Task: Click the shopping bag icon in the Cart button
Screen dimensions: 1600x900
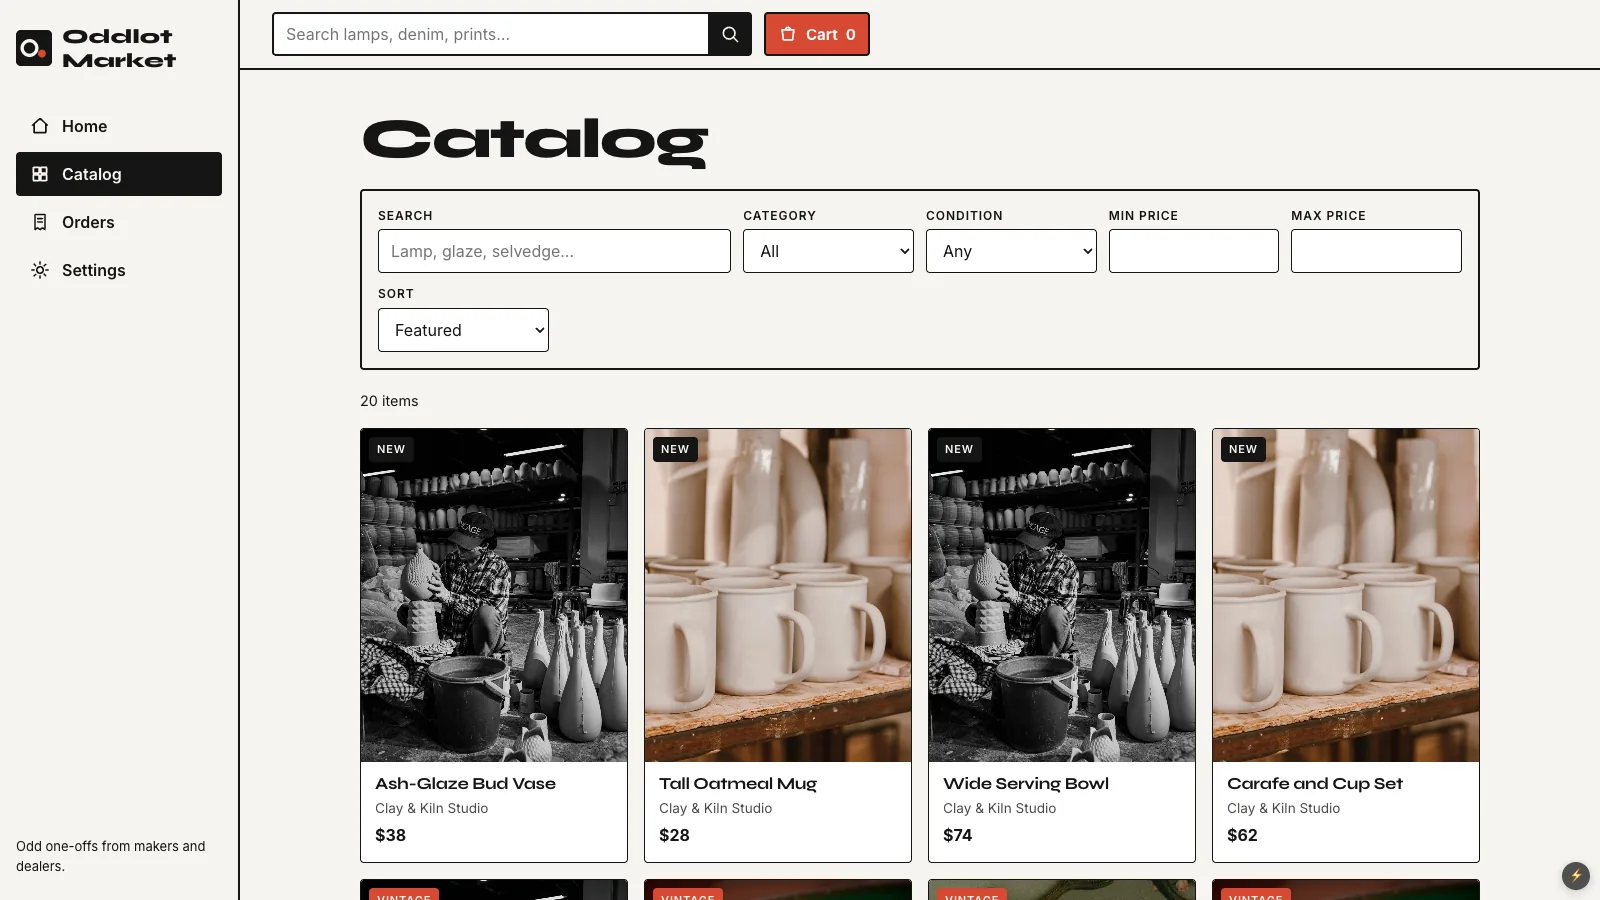Action: click(788, 34)
